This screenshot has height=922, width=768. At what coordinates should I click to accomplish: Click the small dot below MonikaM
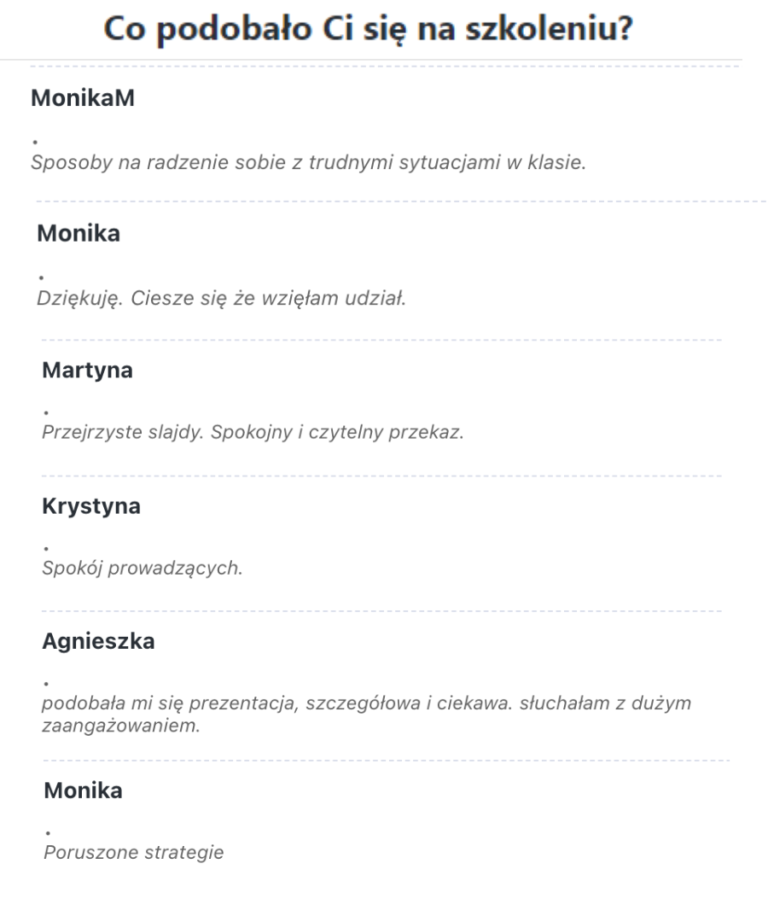35,141
